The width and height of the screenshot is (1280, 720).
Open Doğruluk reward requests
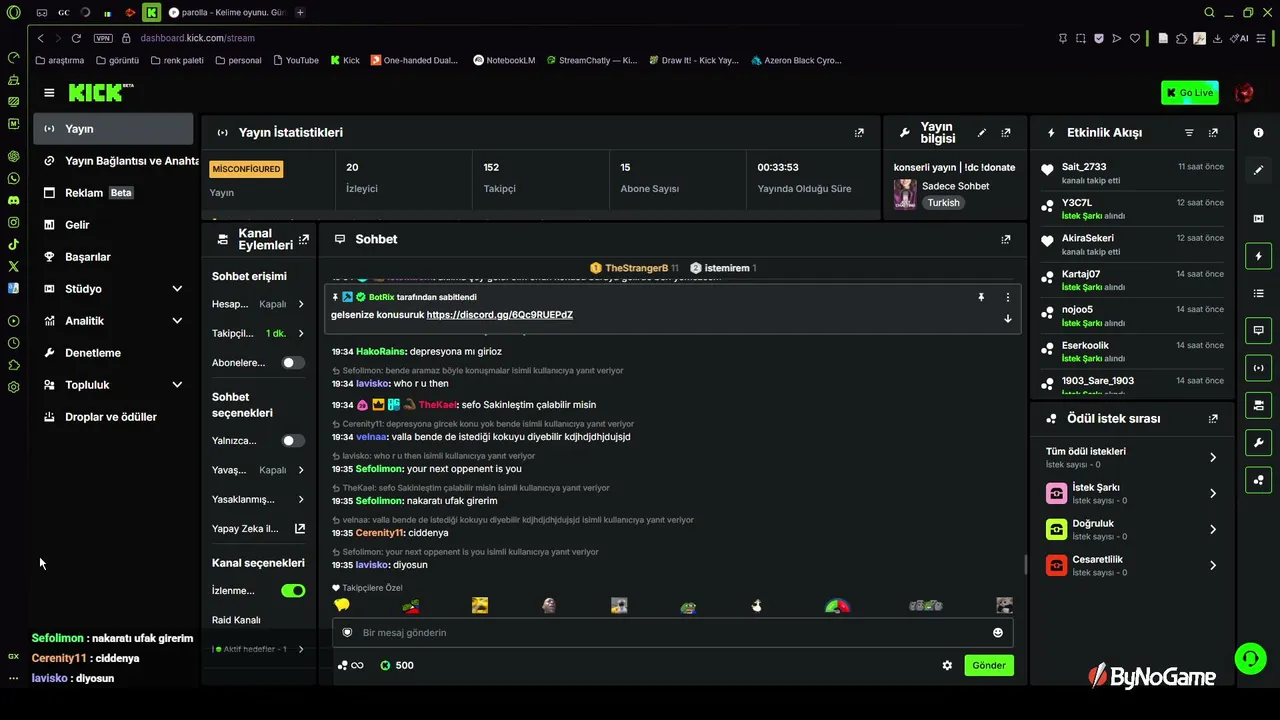(1132, 530)
